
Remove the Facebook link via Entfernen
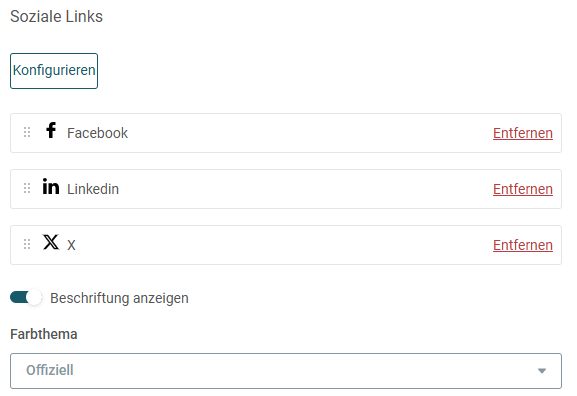(x=523, y=133)
